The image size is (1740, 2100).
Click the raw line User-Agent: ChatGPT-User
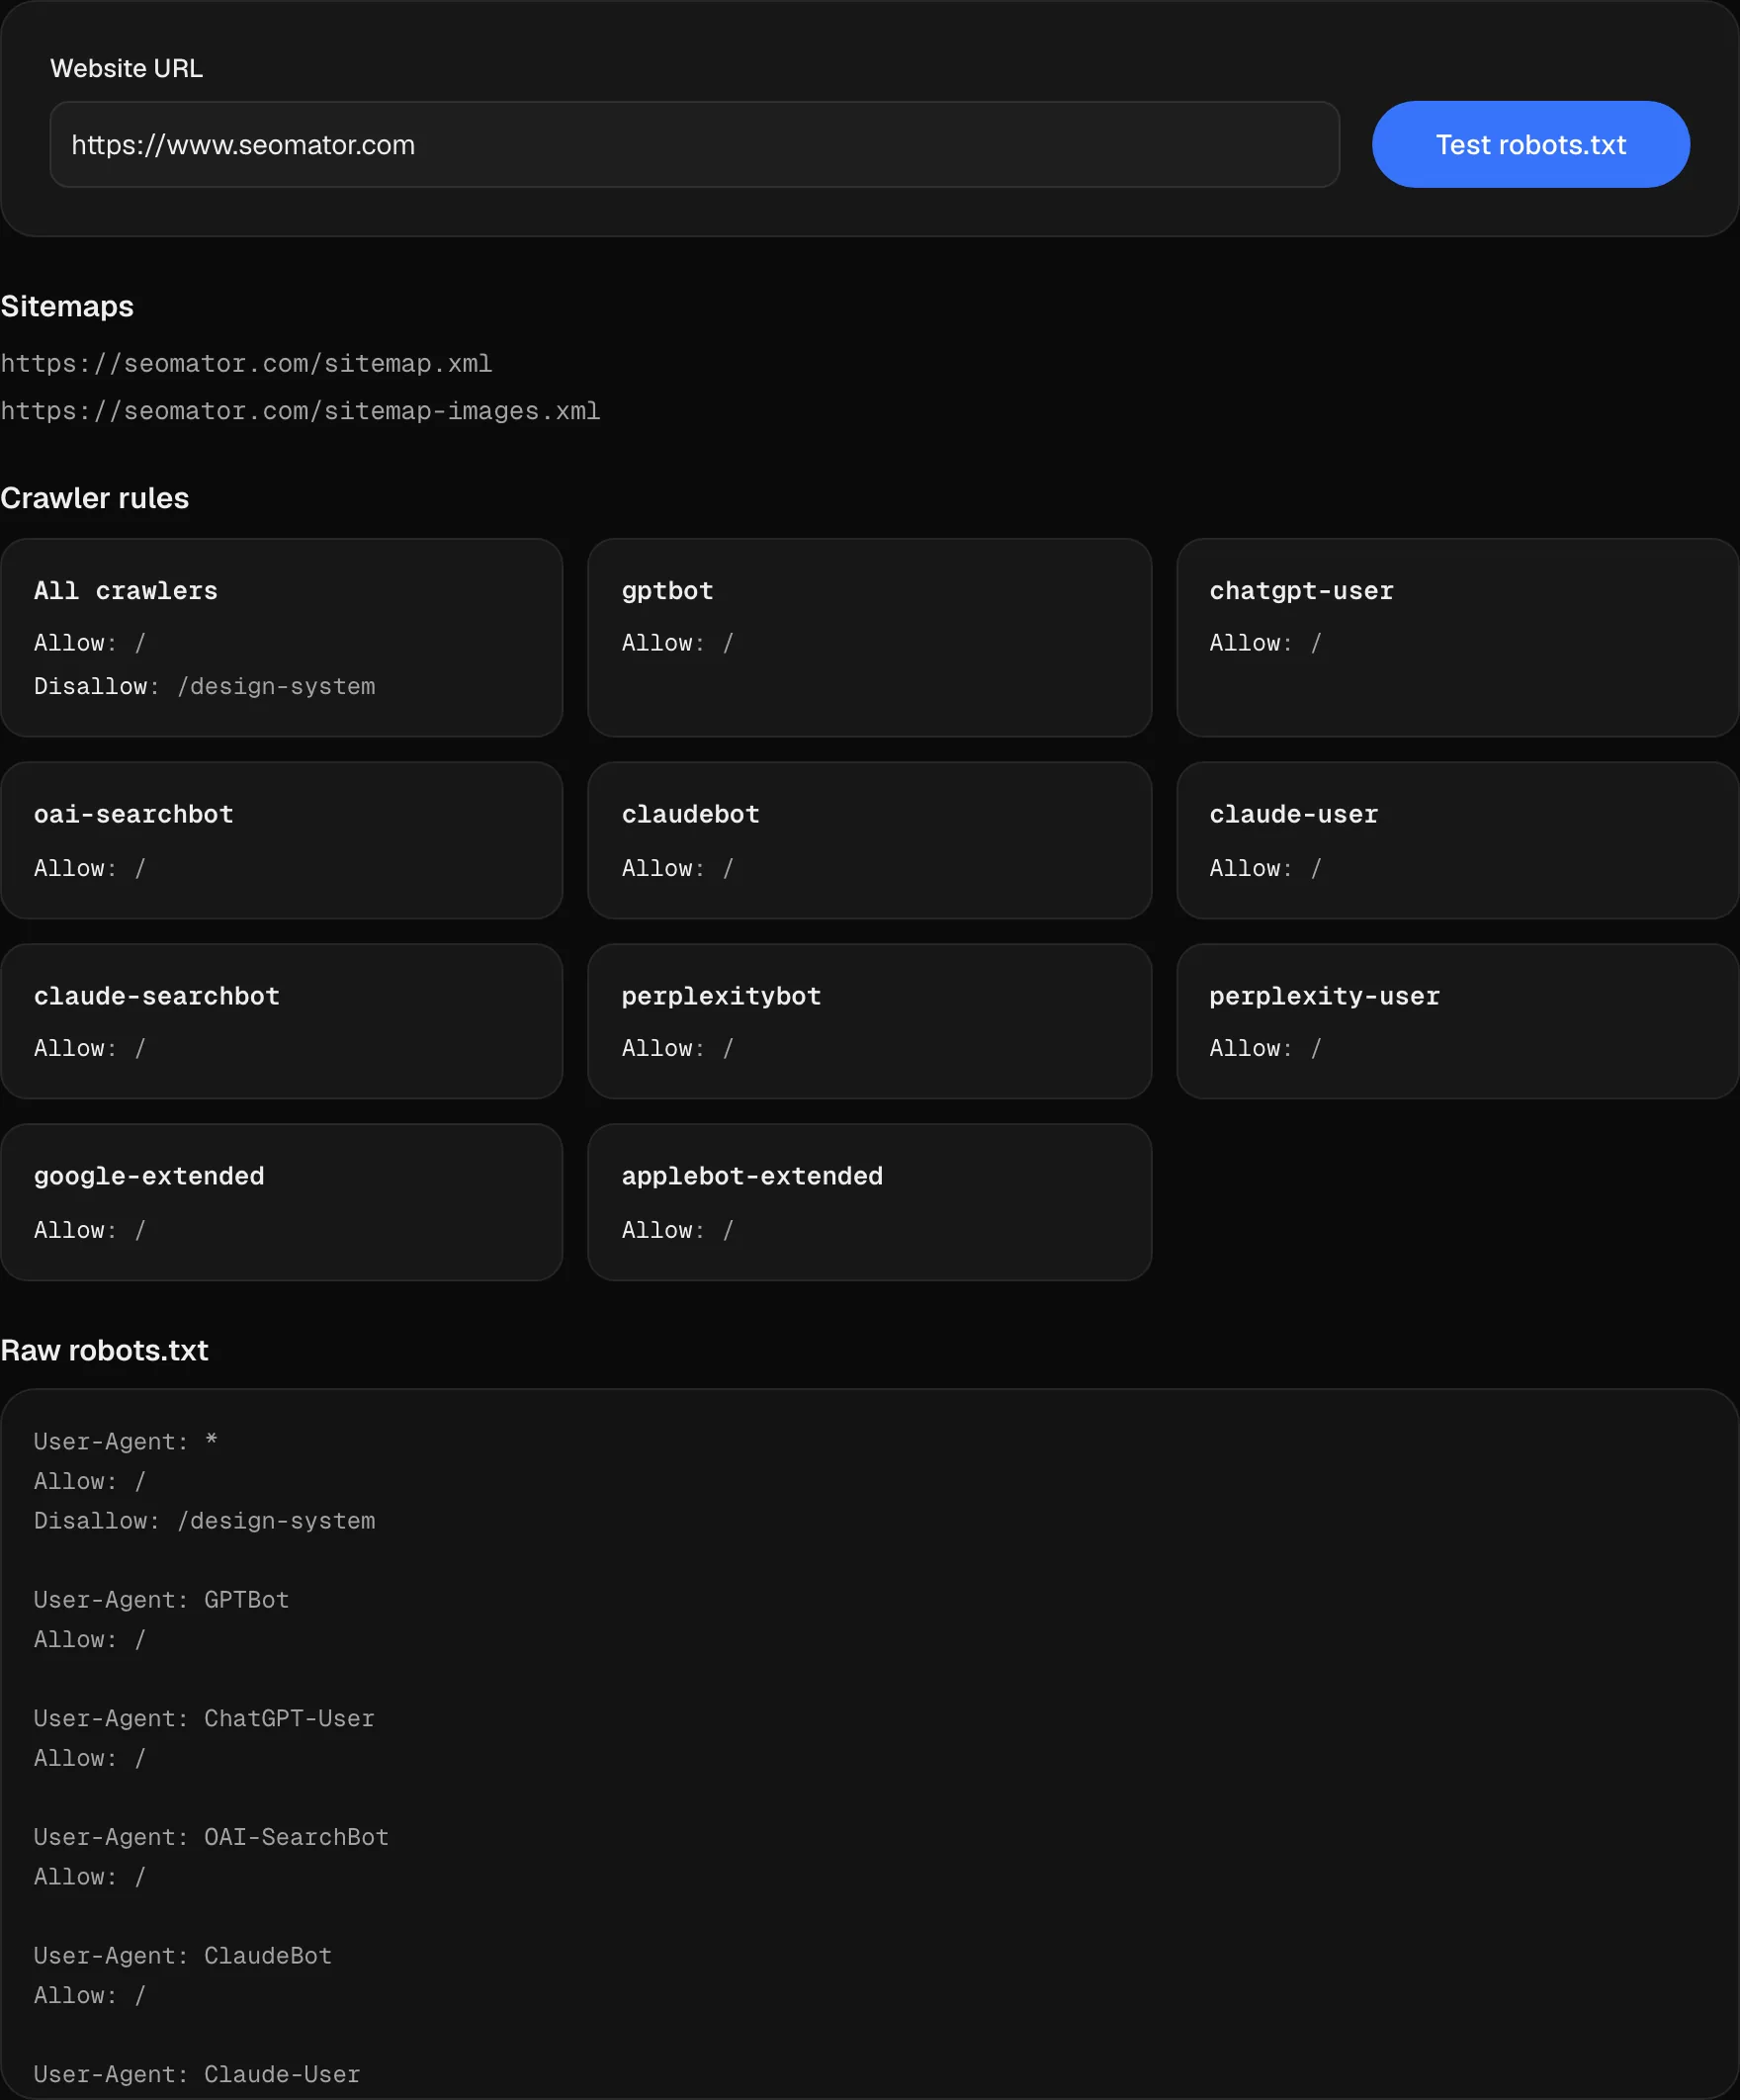pos(204,1718)
